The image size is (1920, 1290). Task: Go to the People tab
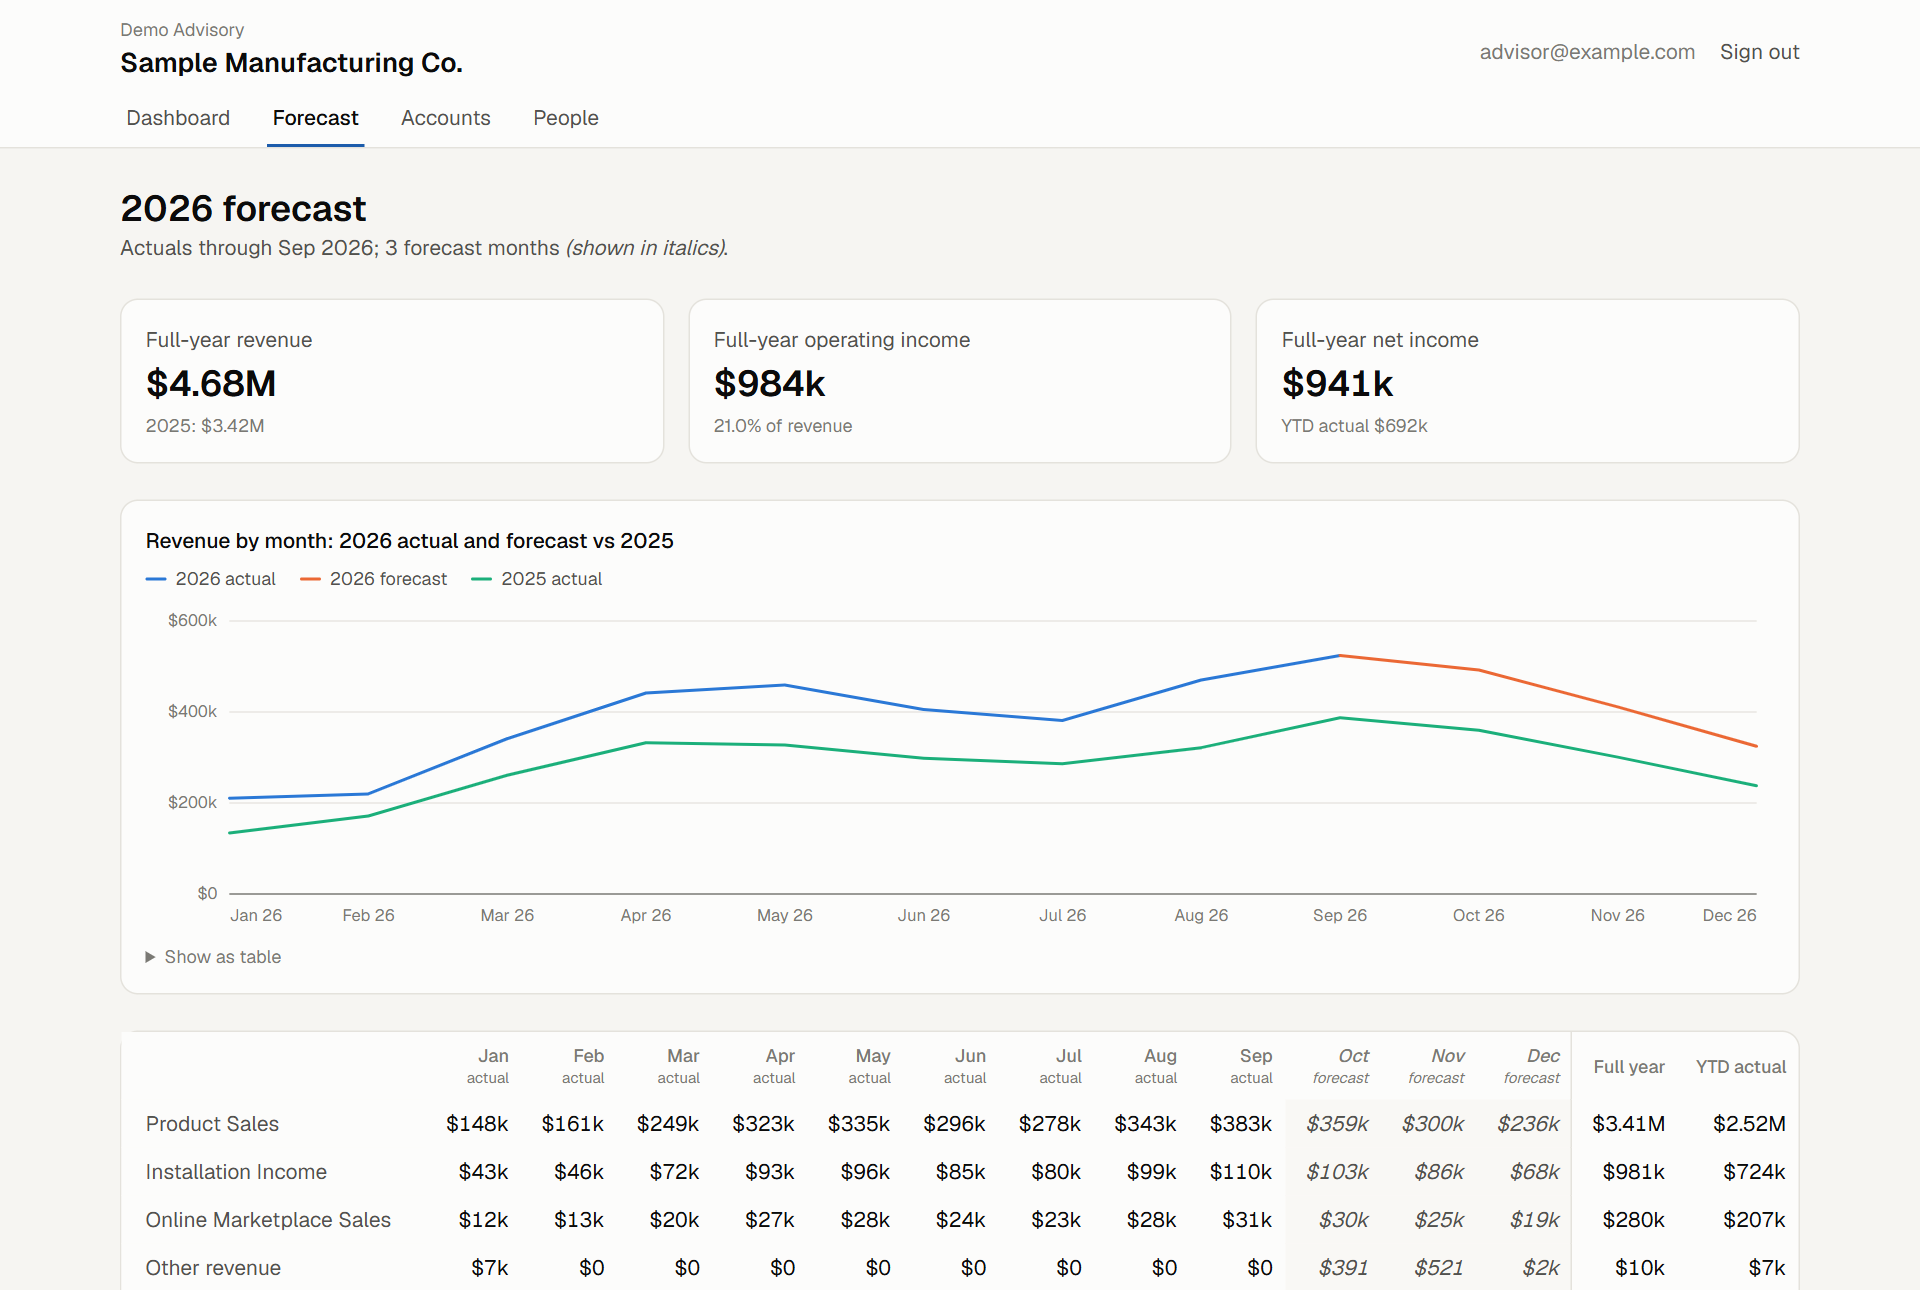click(x=566, y=118)
